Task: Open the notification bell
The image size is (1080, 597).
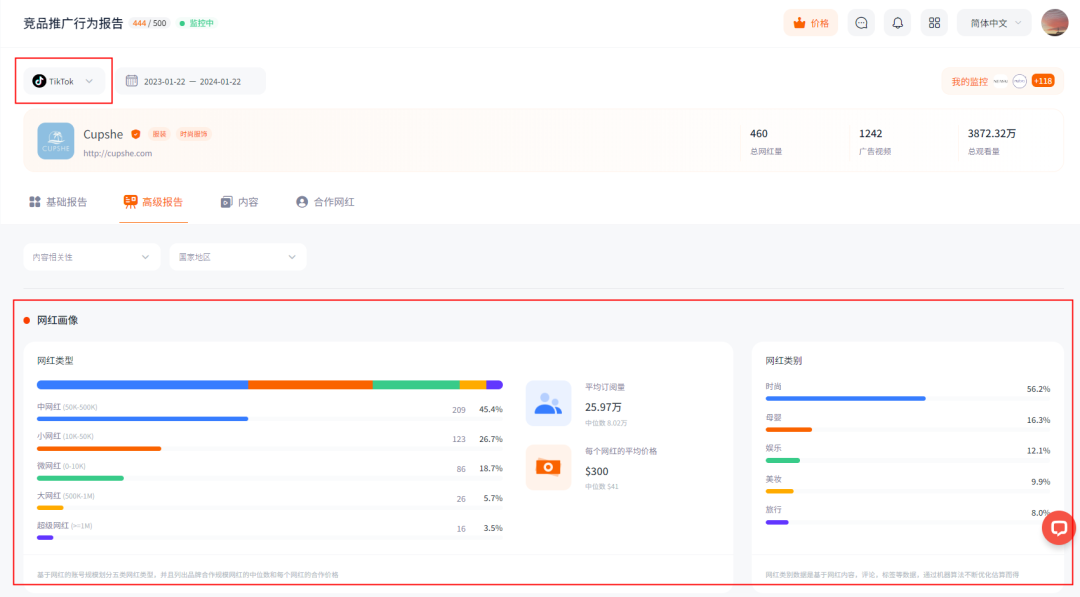Action: point(897,23)
